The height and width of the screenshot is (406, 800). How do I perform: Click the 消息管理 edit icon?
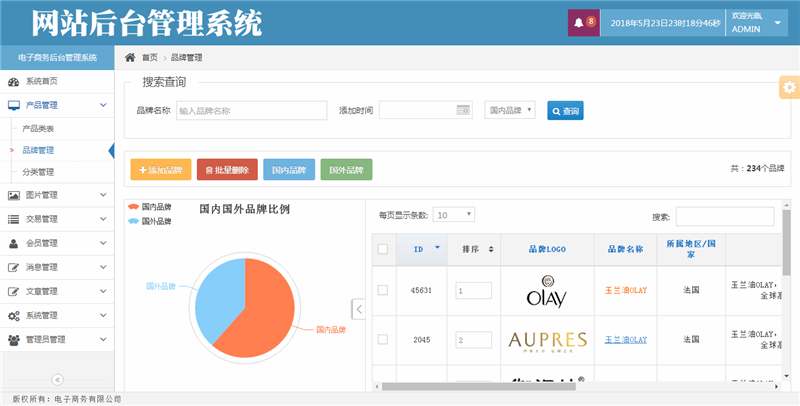coord(14,267)
